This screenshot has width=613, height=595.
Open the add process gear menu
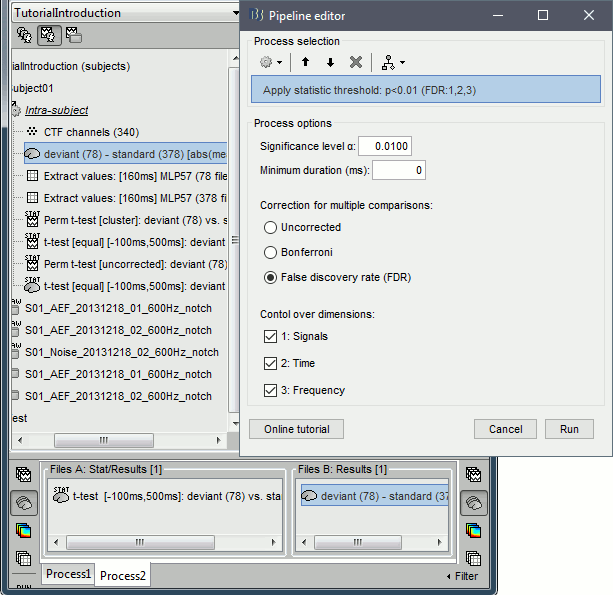(x=269, y=62)
